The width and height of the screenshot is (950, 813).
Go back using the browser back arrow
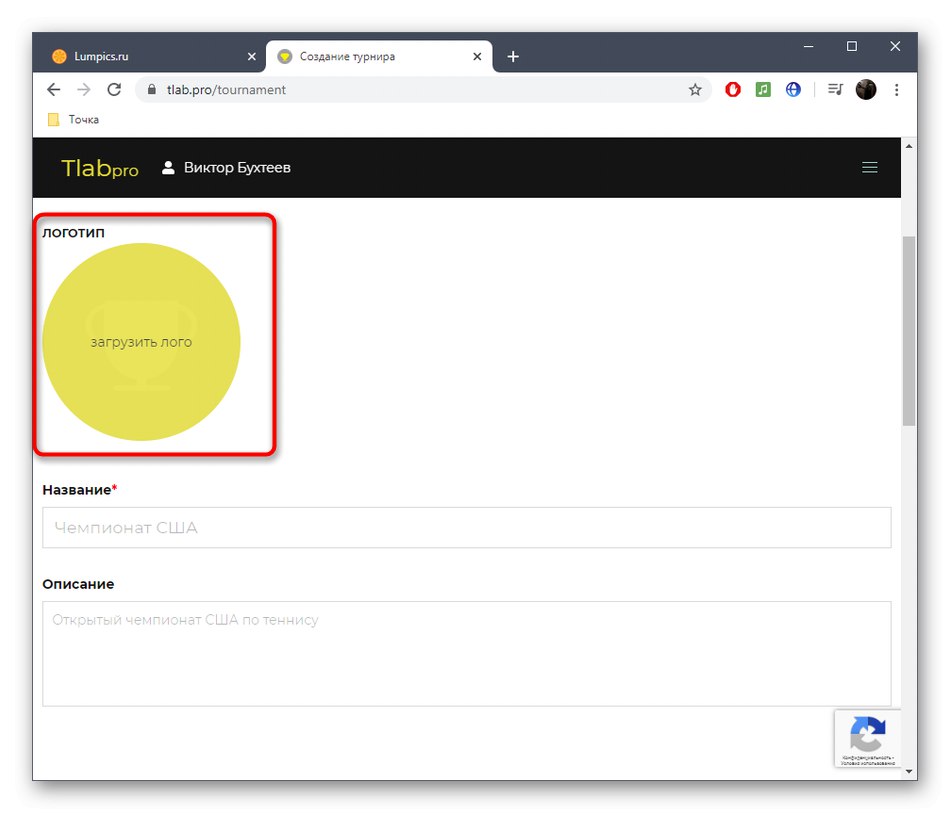pos(53,90)
